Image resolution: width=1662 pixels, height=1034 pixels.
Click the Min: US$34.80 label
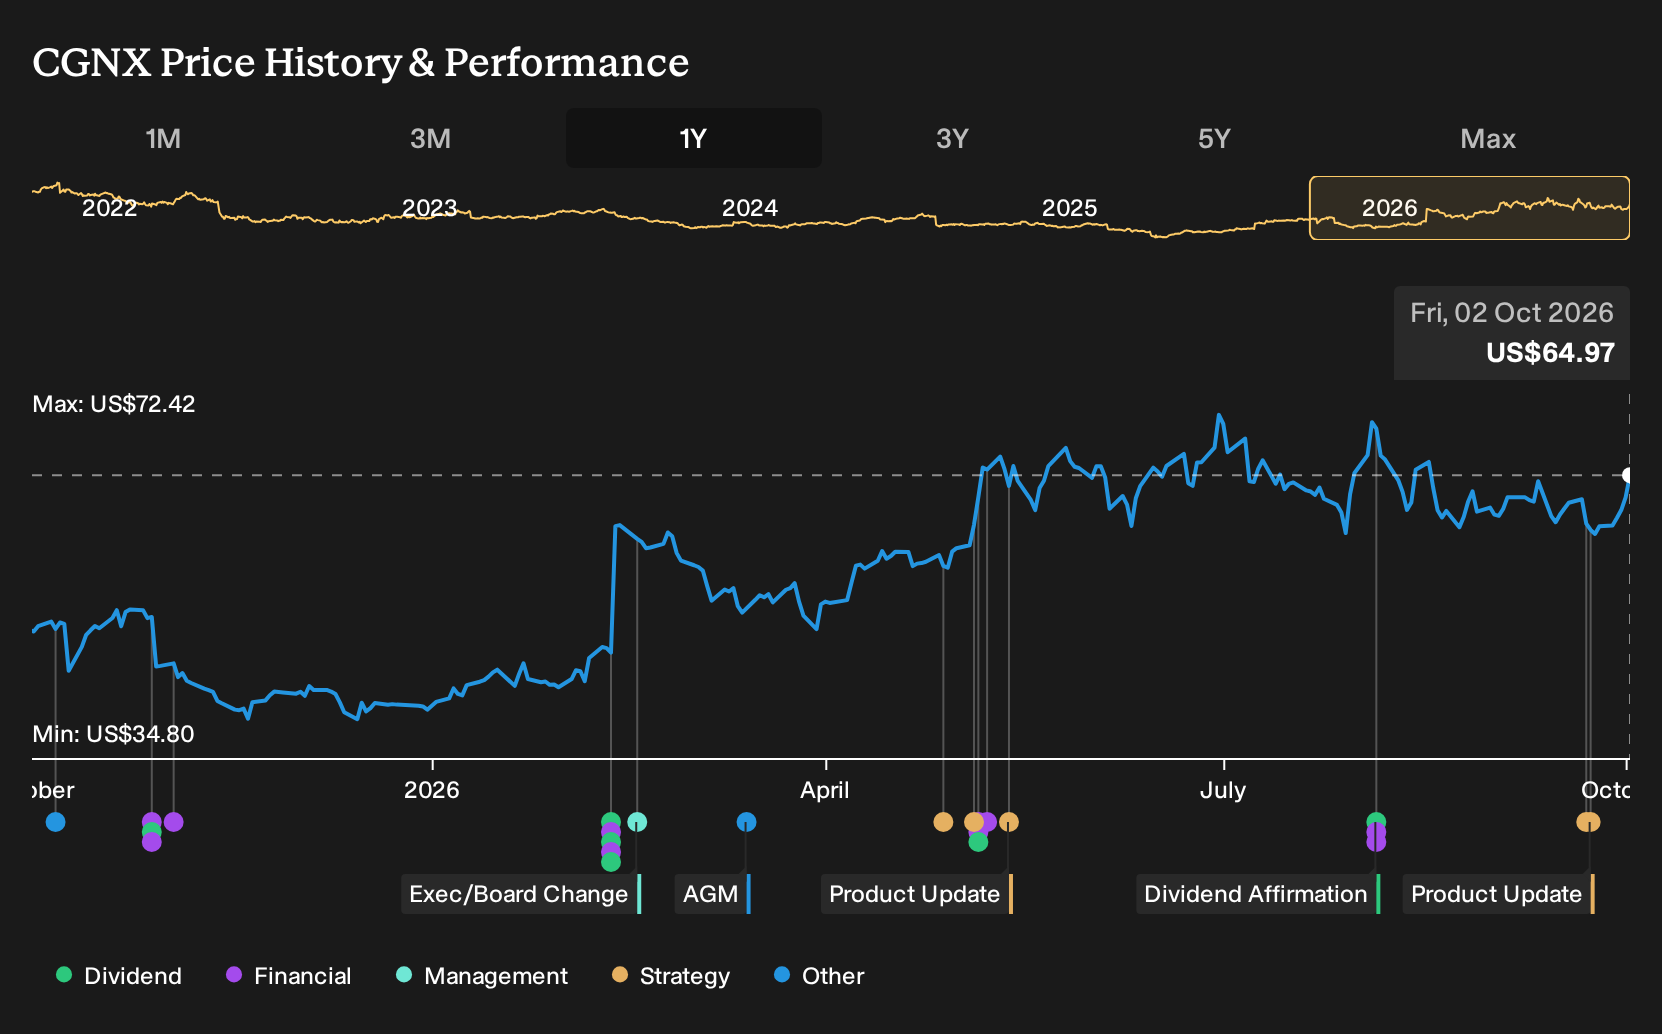pyautogui.click(x=113, y=734)
